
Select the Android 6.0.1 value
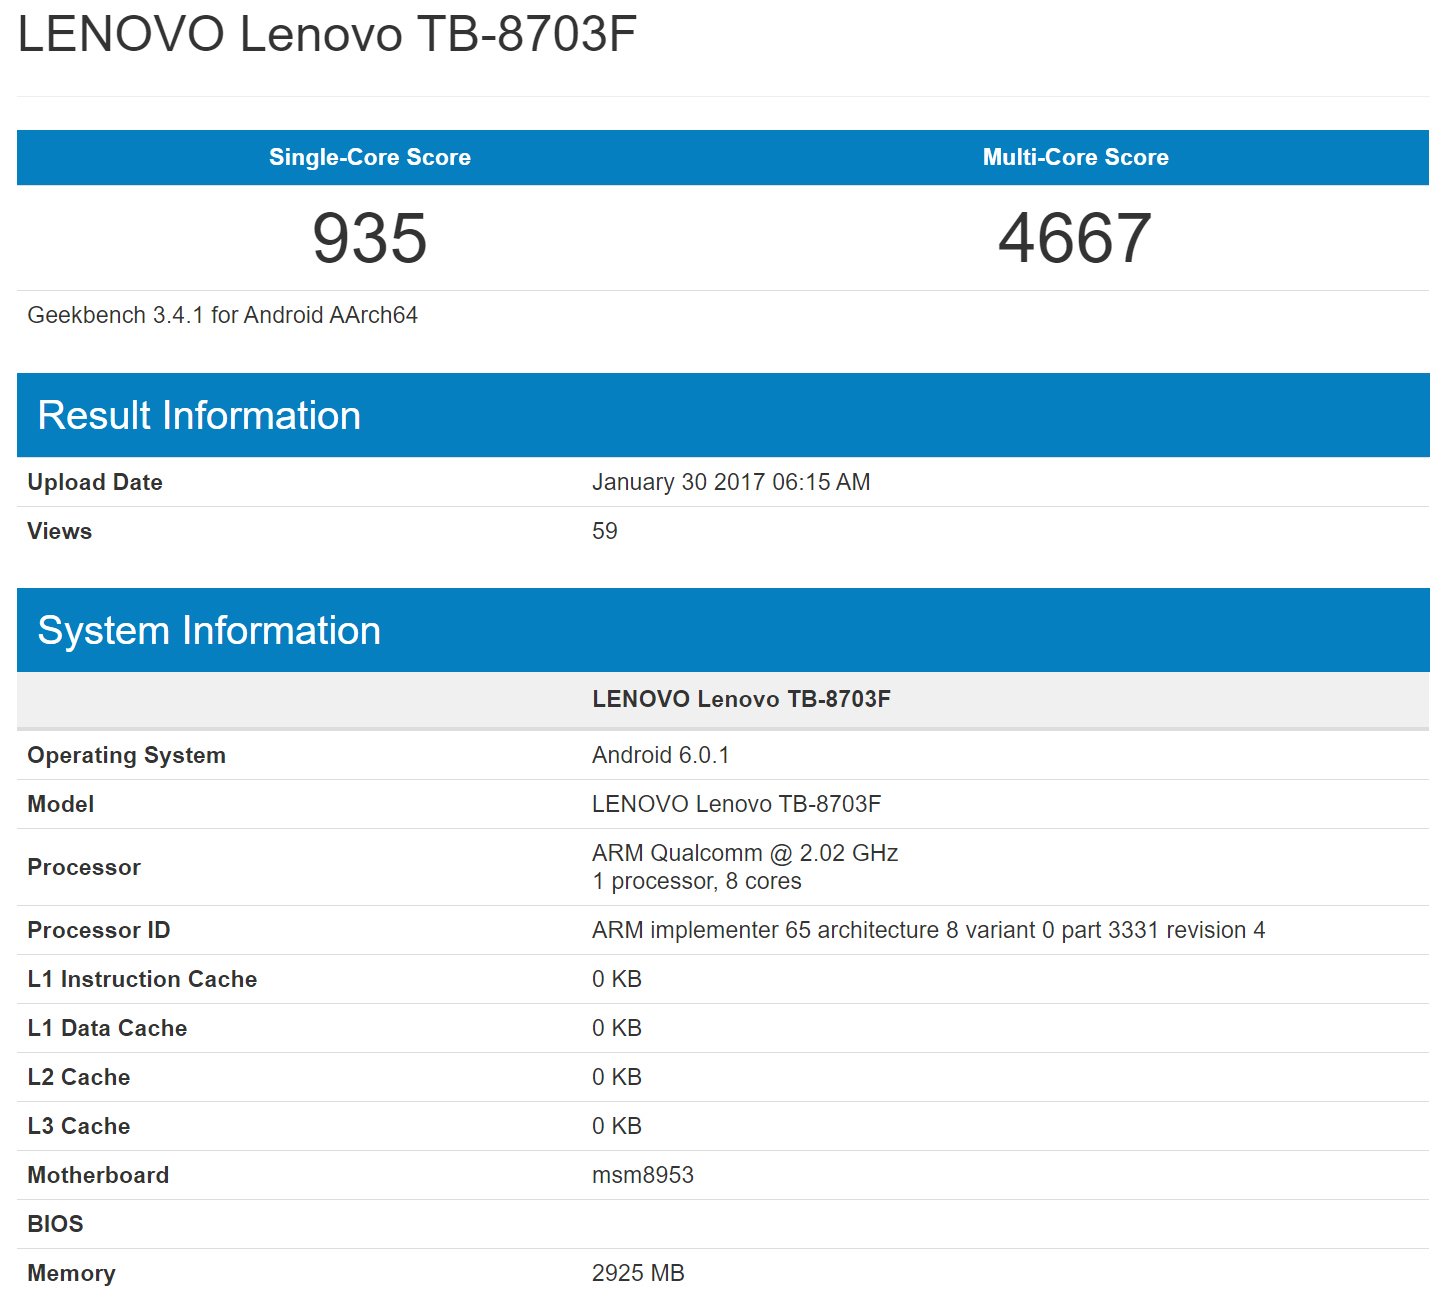(x=661, y=755)
